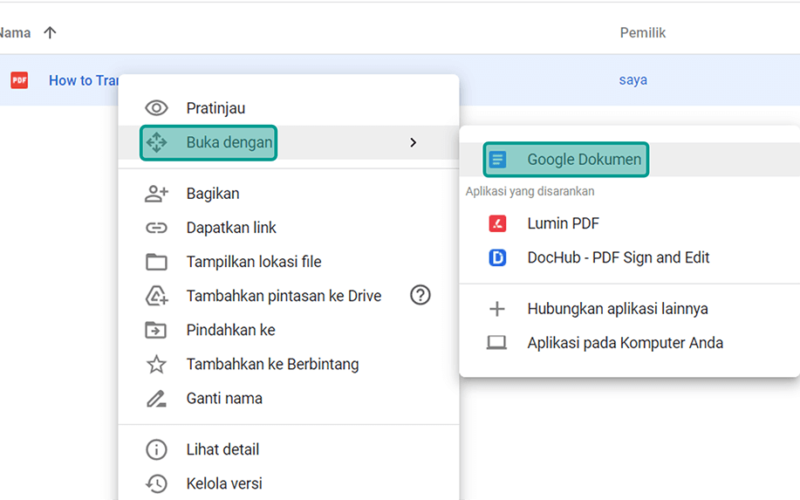The height and width of the screenshot is (500, 800).
Task: Click the laptop icon for Aplikasi pada Komputer
Action: pyautogui.click(x=496, y=342)
